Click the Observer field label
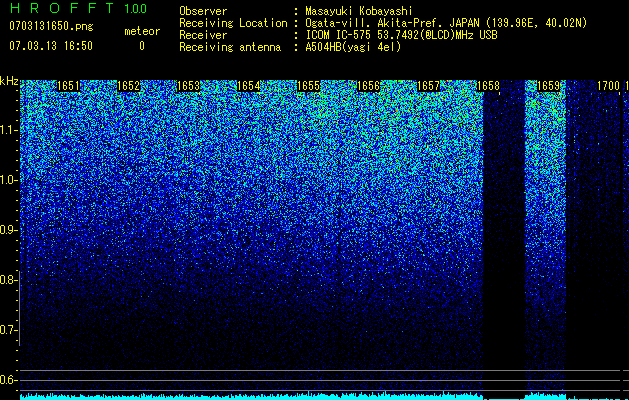 point(203,11)
